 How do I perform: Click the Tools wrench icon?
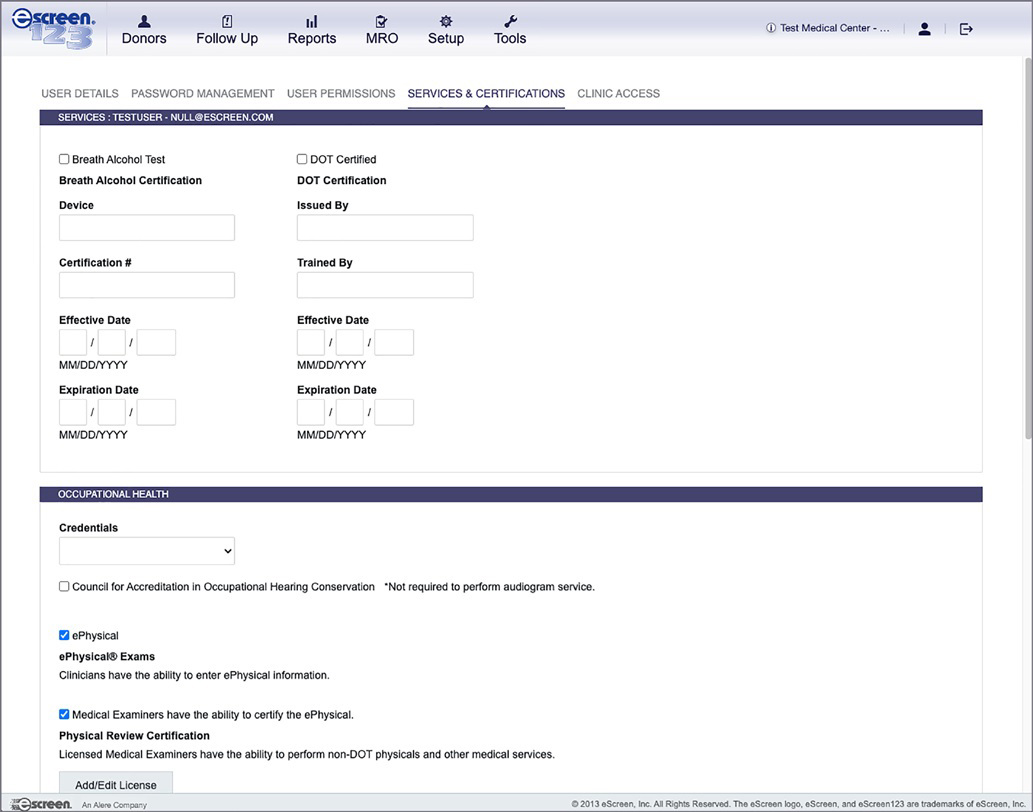point(510,21)
